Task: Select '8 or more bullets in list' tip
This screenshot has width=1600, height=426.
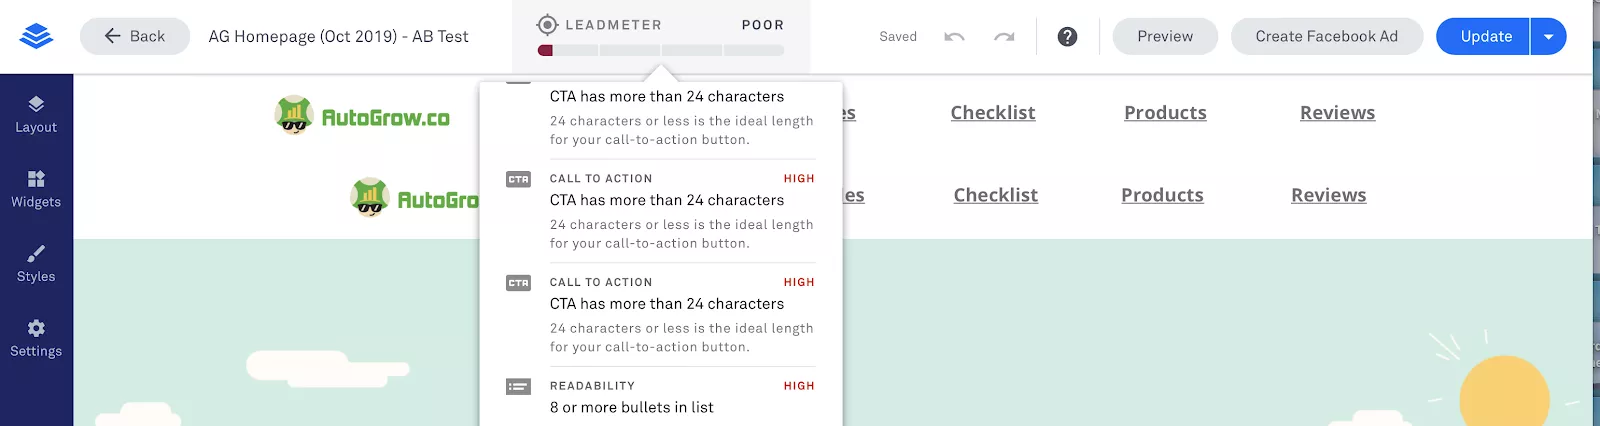Action: click(x=631, y=408)
